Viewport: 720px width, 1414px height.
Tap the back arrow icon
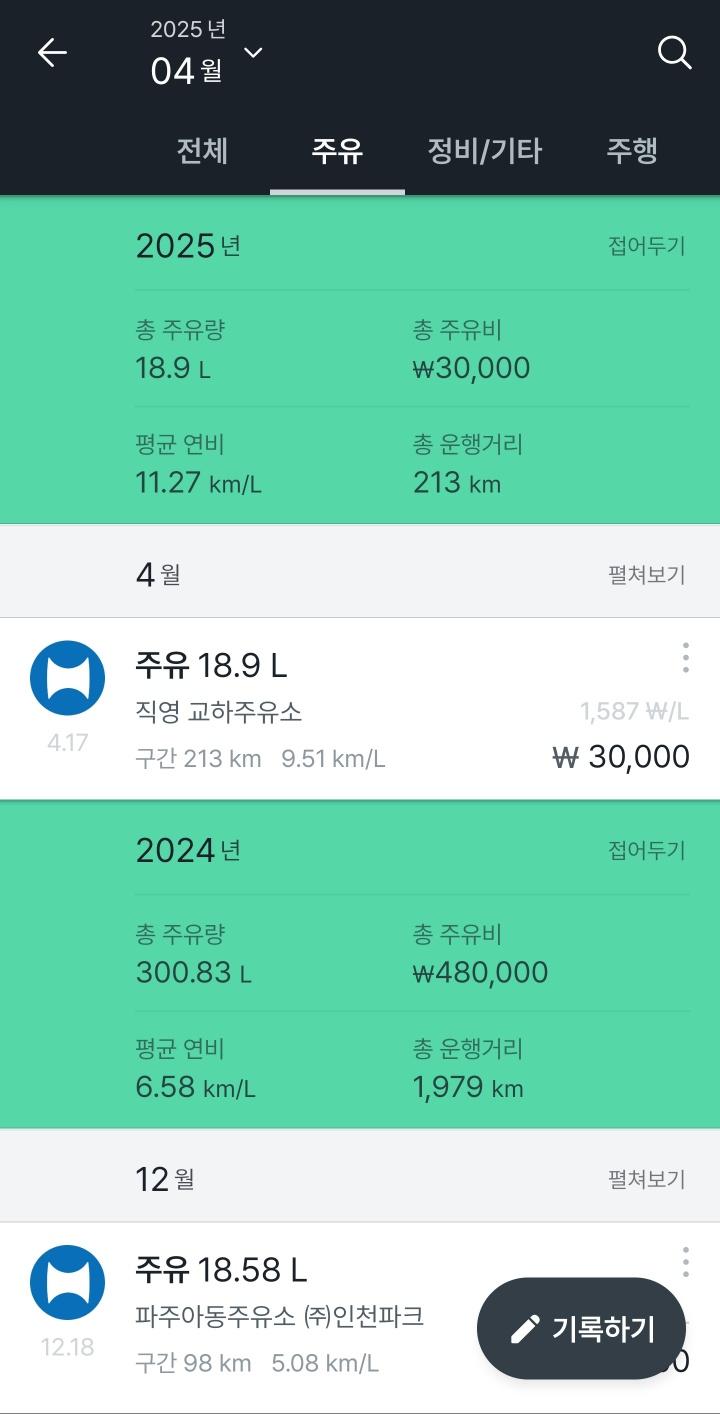[52, 53]
